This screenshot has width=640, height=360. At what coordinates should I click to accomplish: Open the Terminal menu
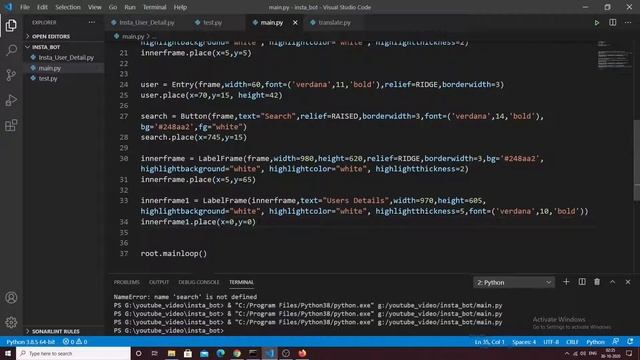pos(155,7)
